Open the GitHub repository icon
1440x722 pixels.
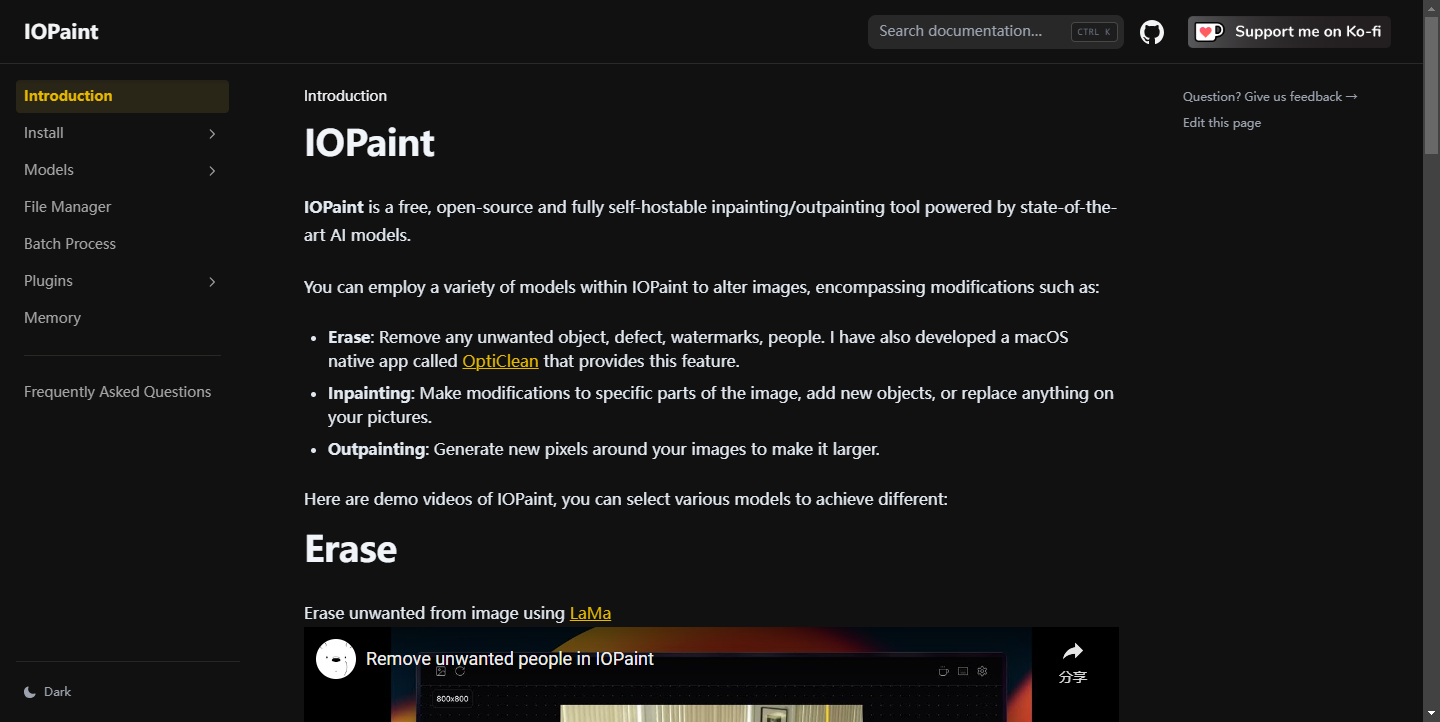(1152, 32)
